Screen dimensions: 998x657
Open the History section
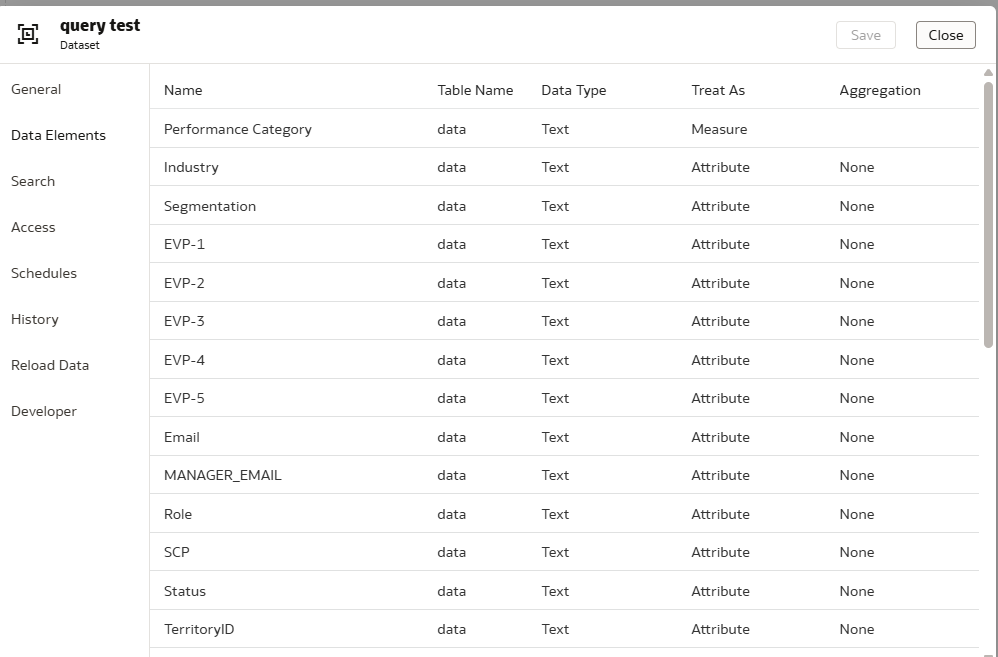35,319
